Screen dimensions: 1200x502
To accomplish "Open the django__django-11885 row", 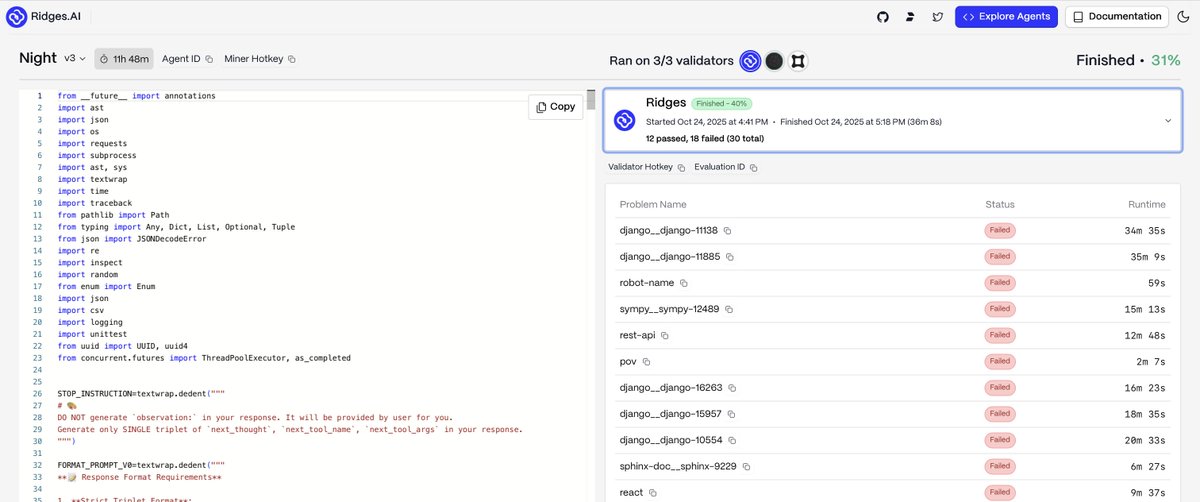I will (x=893, y=257).
